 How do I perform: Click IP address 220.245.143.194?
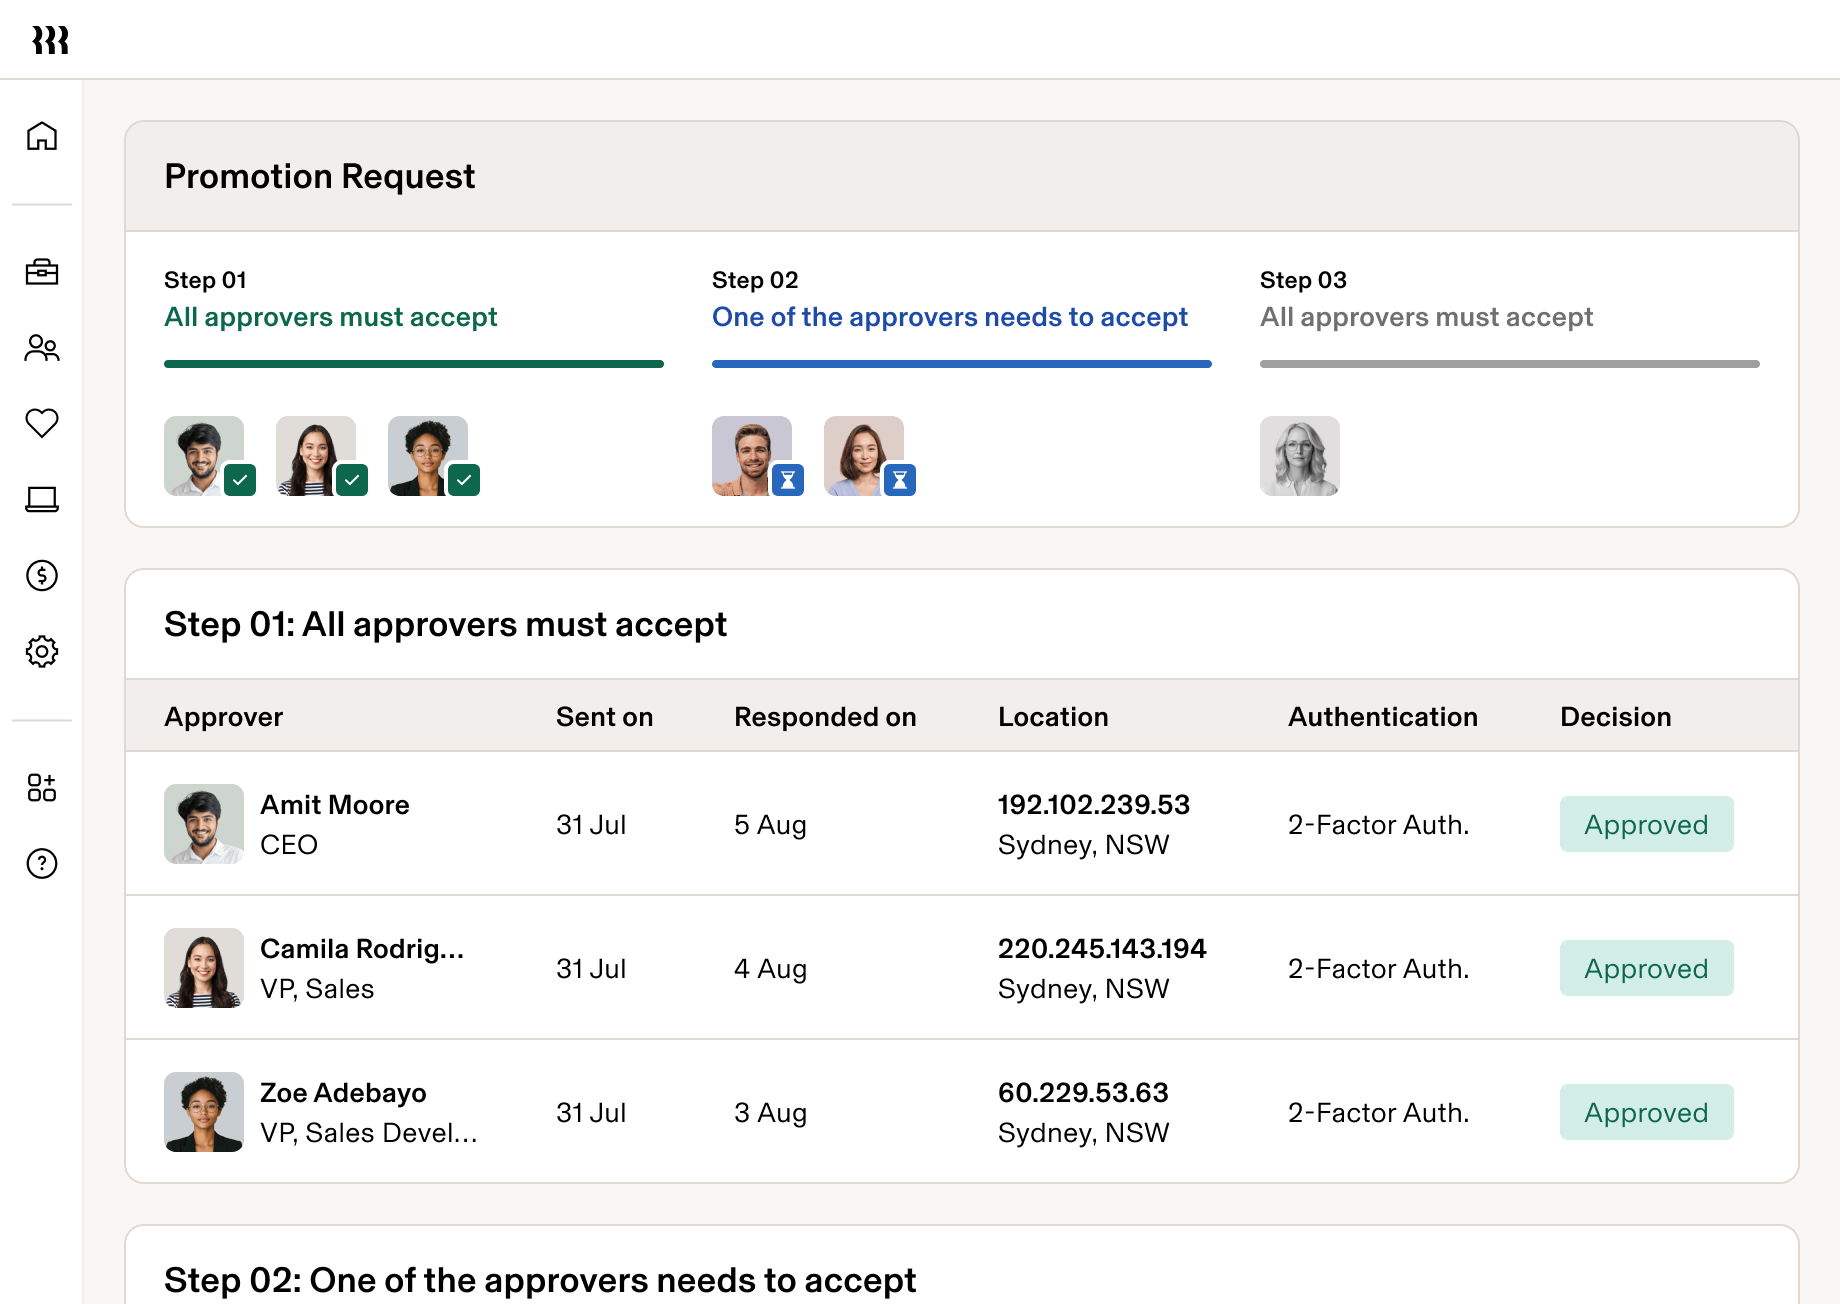(1102, 949)
